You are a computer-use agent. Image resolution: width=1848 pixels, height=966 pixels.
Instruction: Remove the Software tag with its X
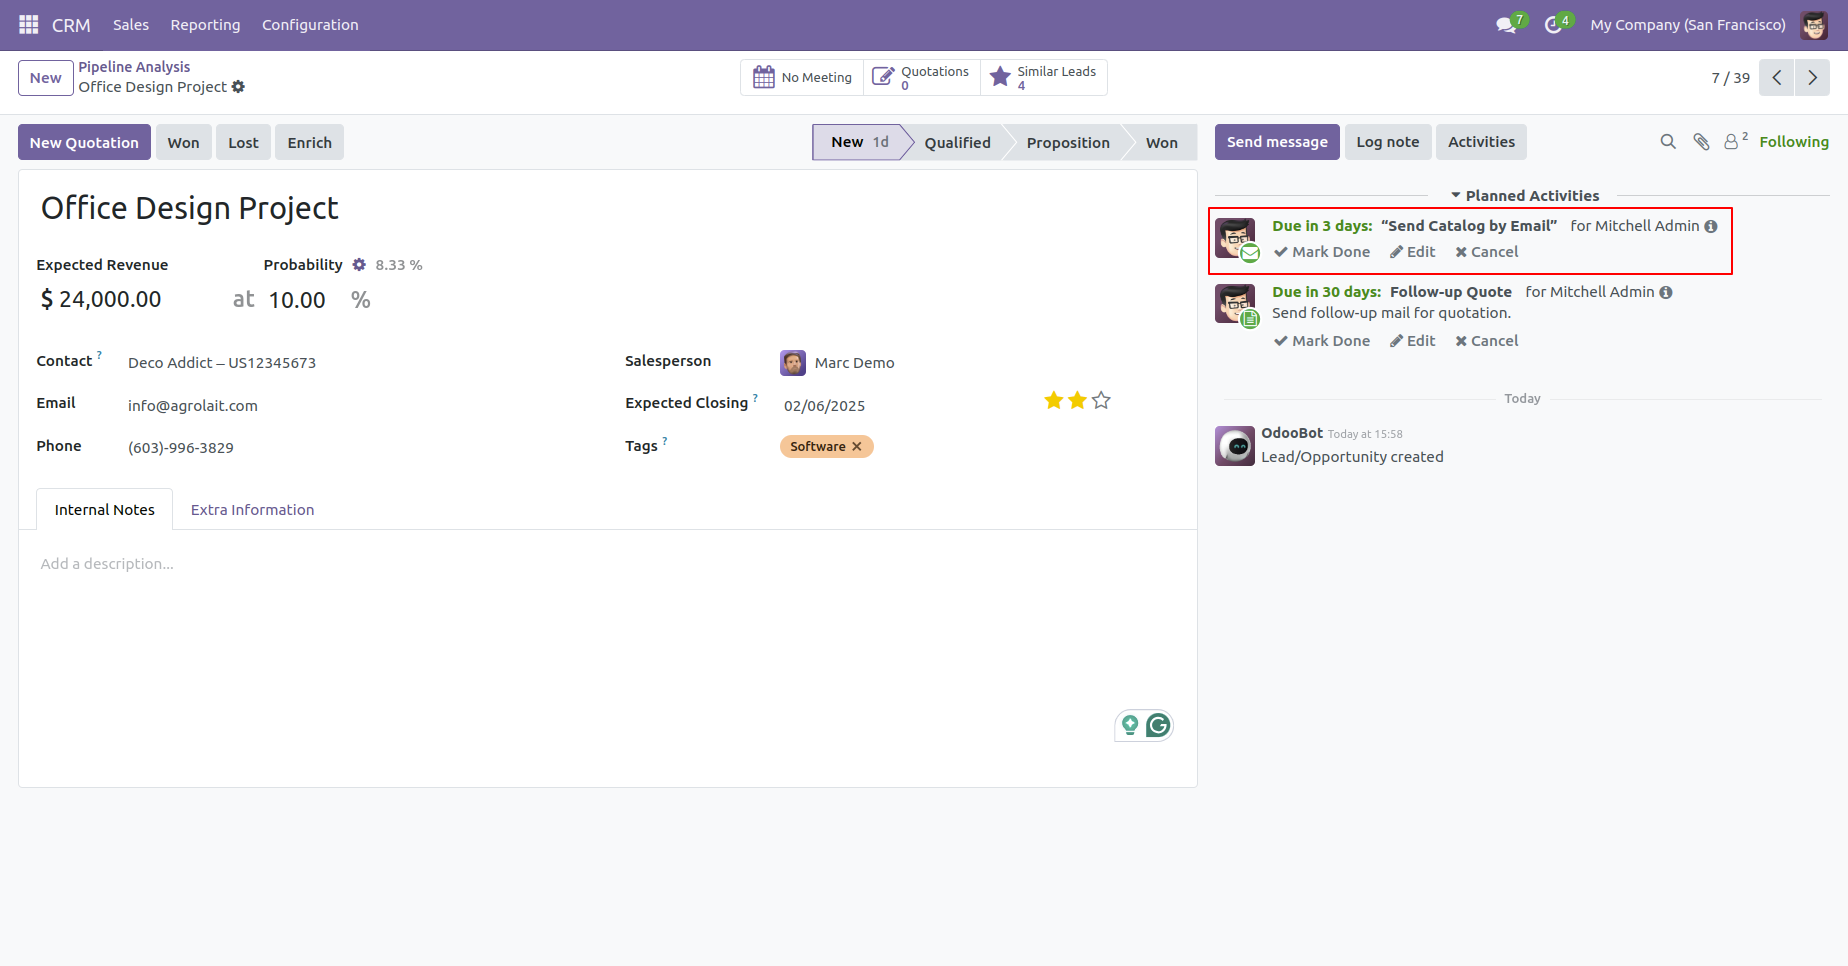coord(857,447)
